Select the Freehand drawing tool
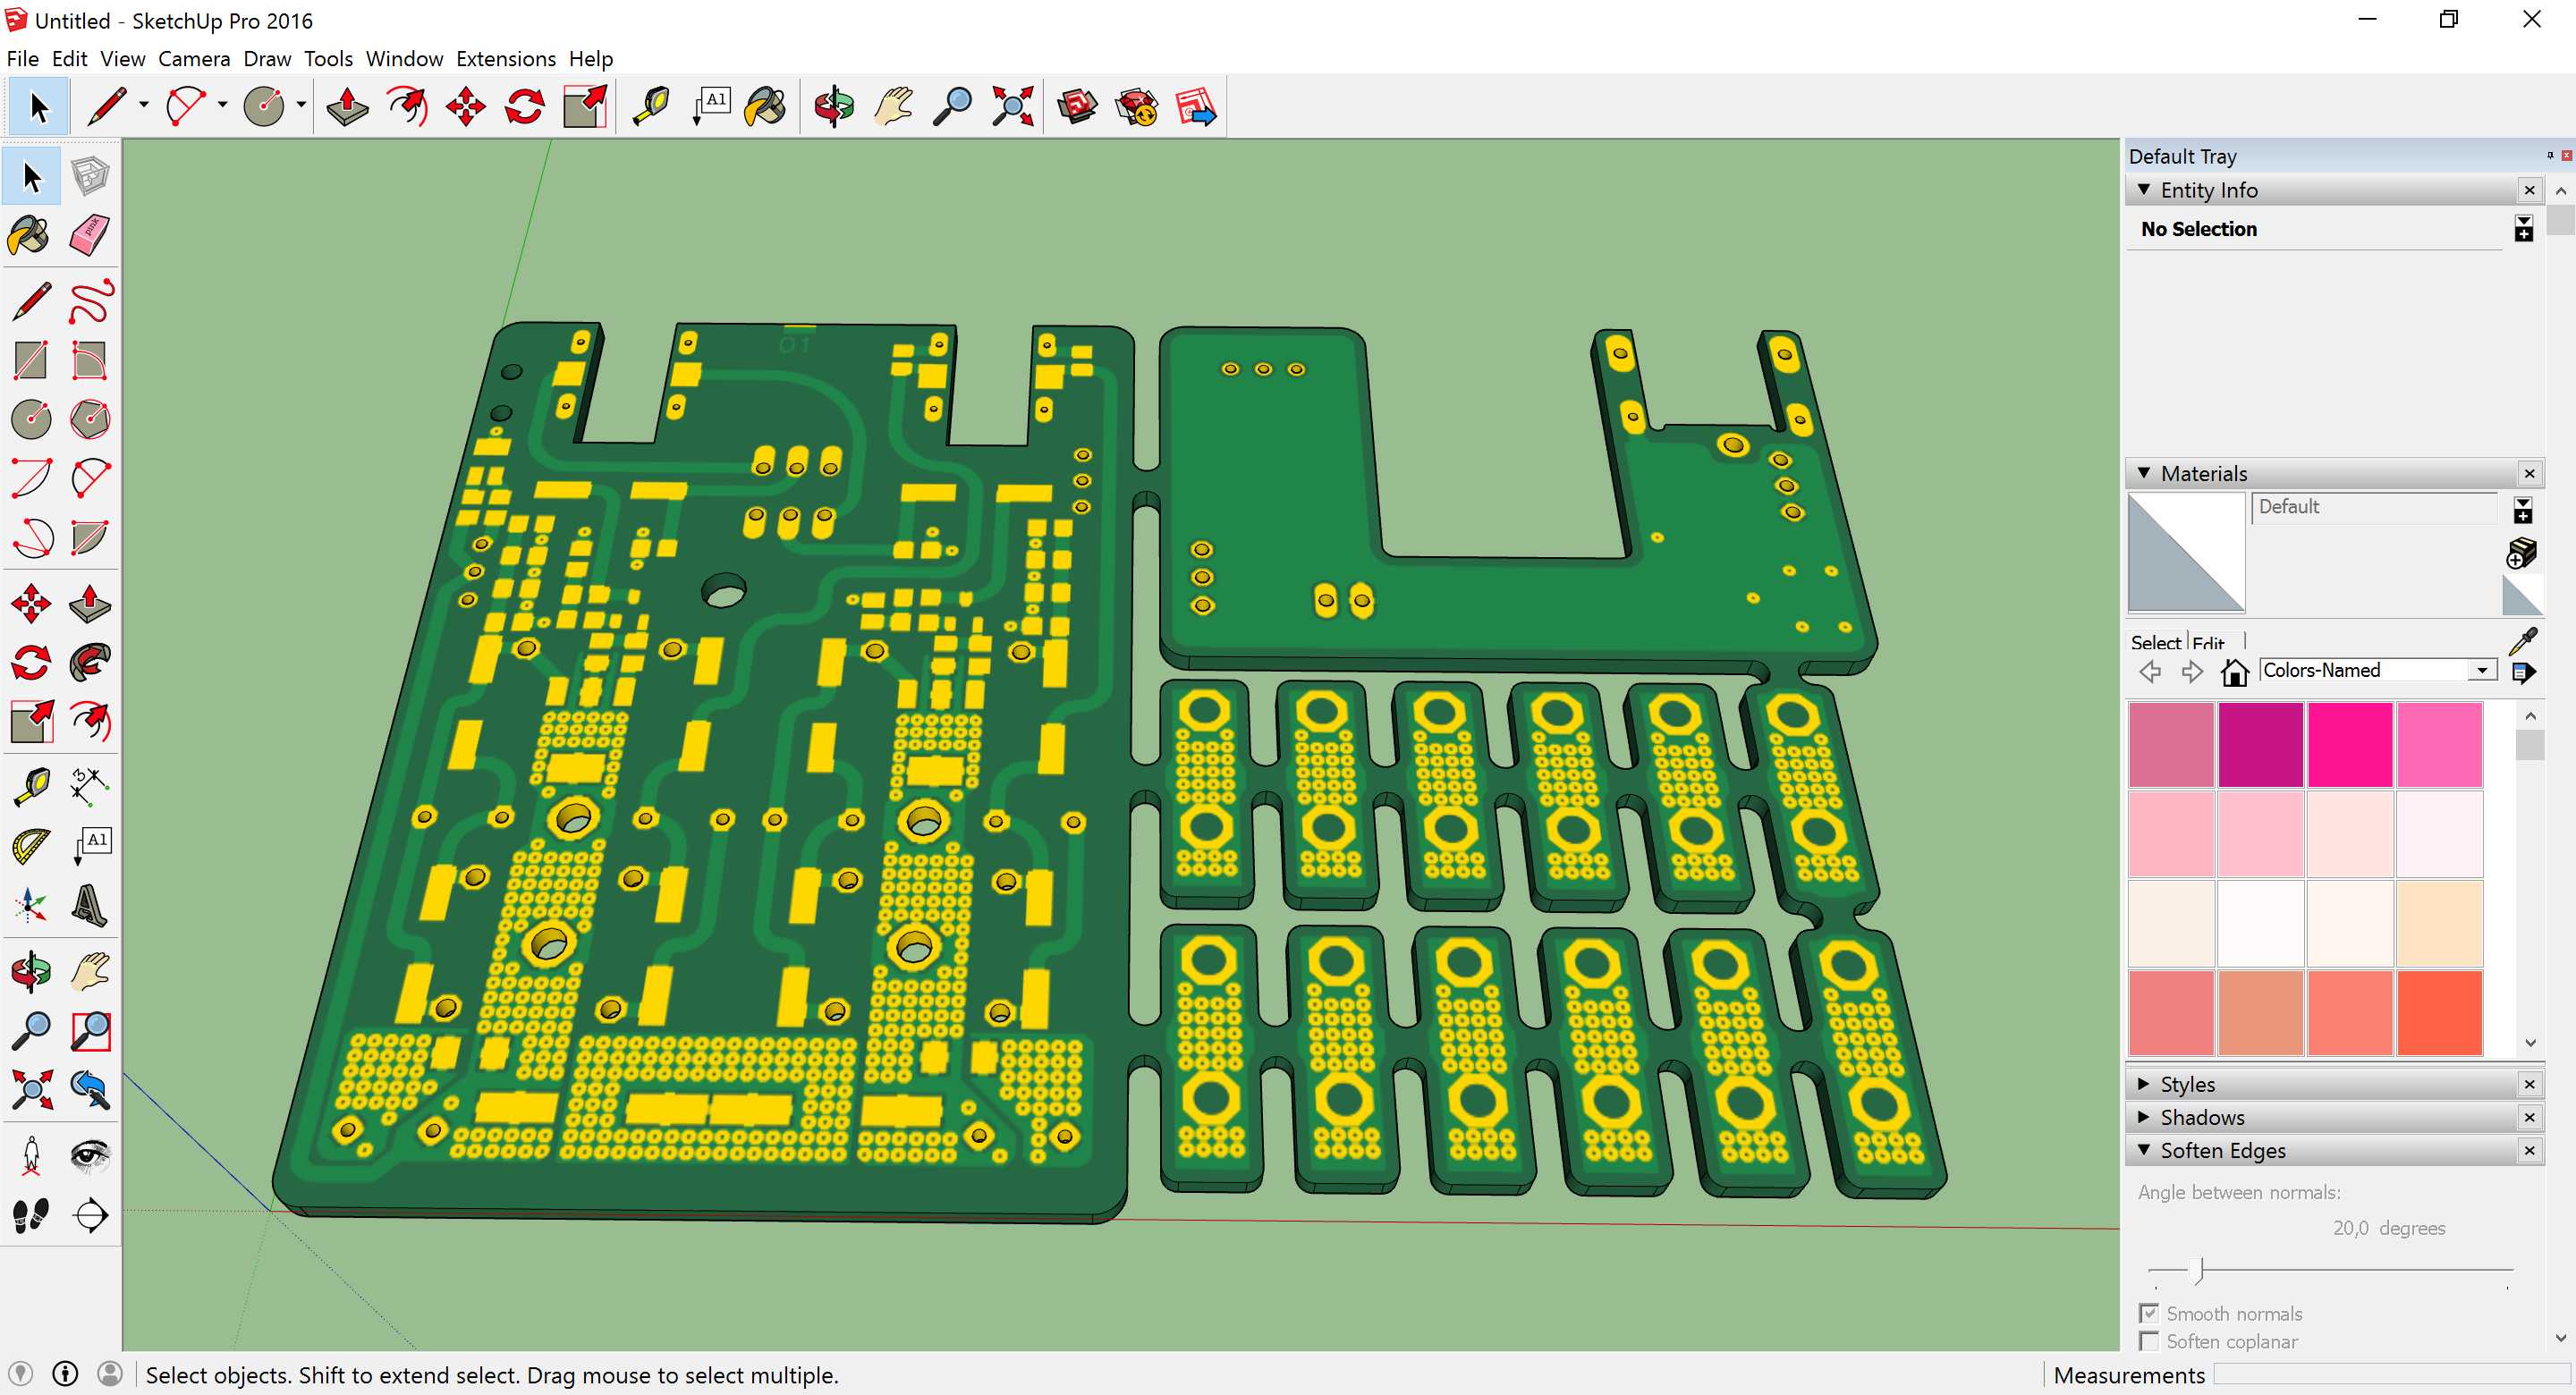 (90, 302)
